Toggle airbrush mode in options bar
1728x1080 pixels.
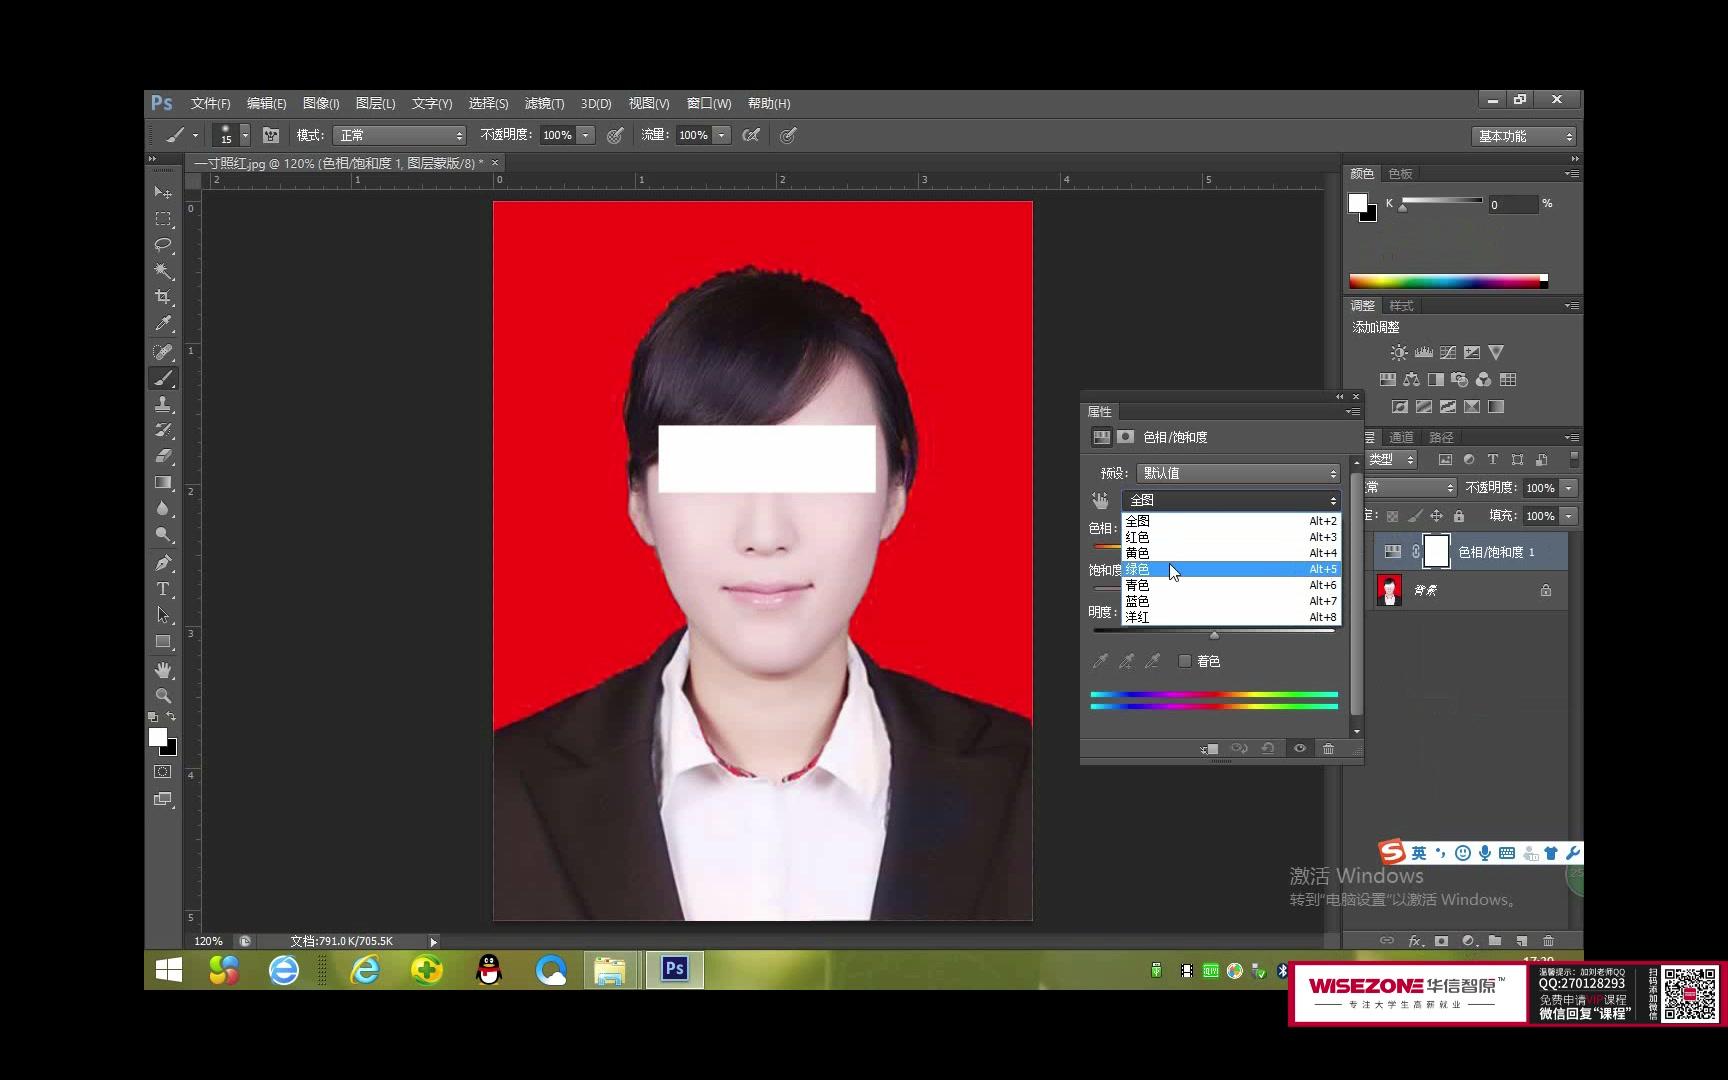click(751, 135)
